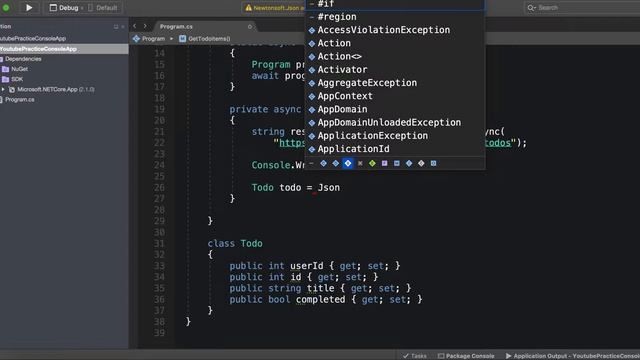The height and width of the screenshot is (360, 640).
Task: Open Program.cs in the solution tree
Action: (x=20, y=100)
